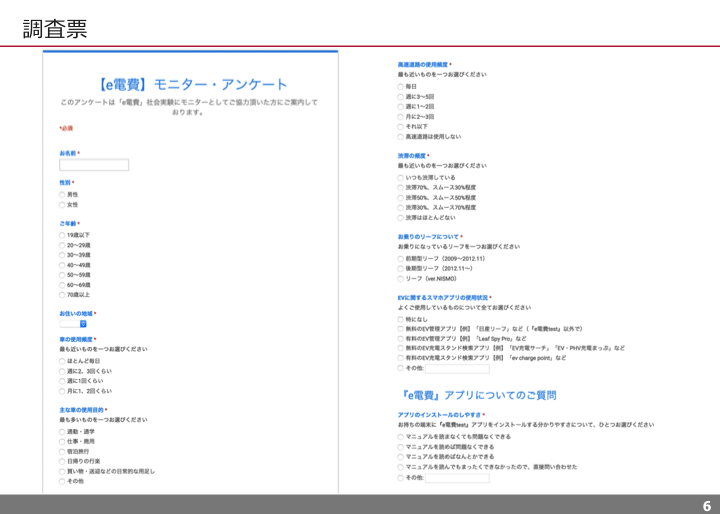
Task: Check 無料のEV充電スタンド検索アプリ checkbox
Action: 400,348
